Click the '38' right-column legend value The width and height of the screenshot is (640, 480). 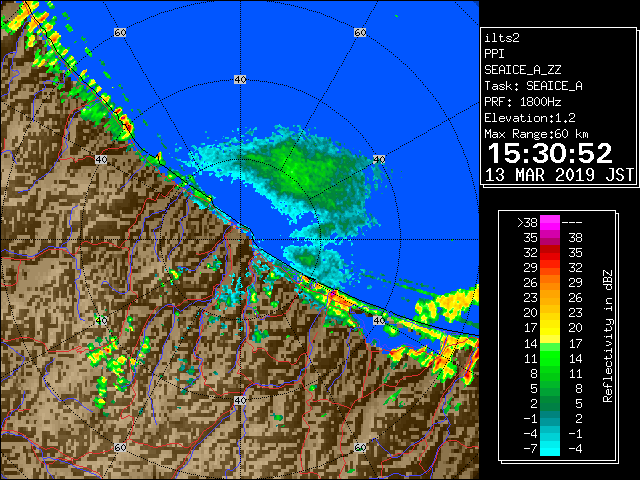(575, 238)
